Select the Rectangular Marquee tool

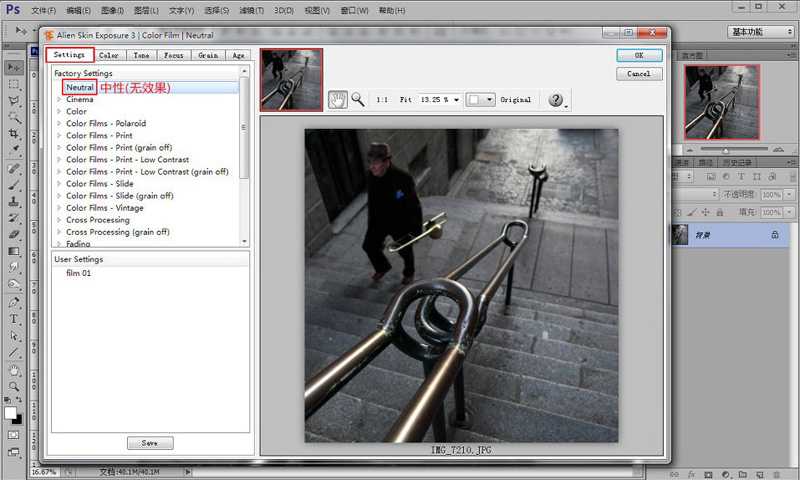(x=14, y=84)
